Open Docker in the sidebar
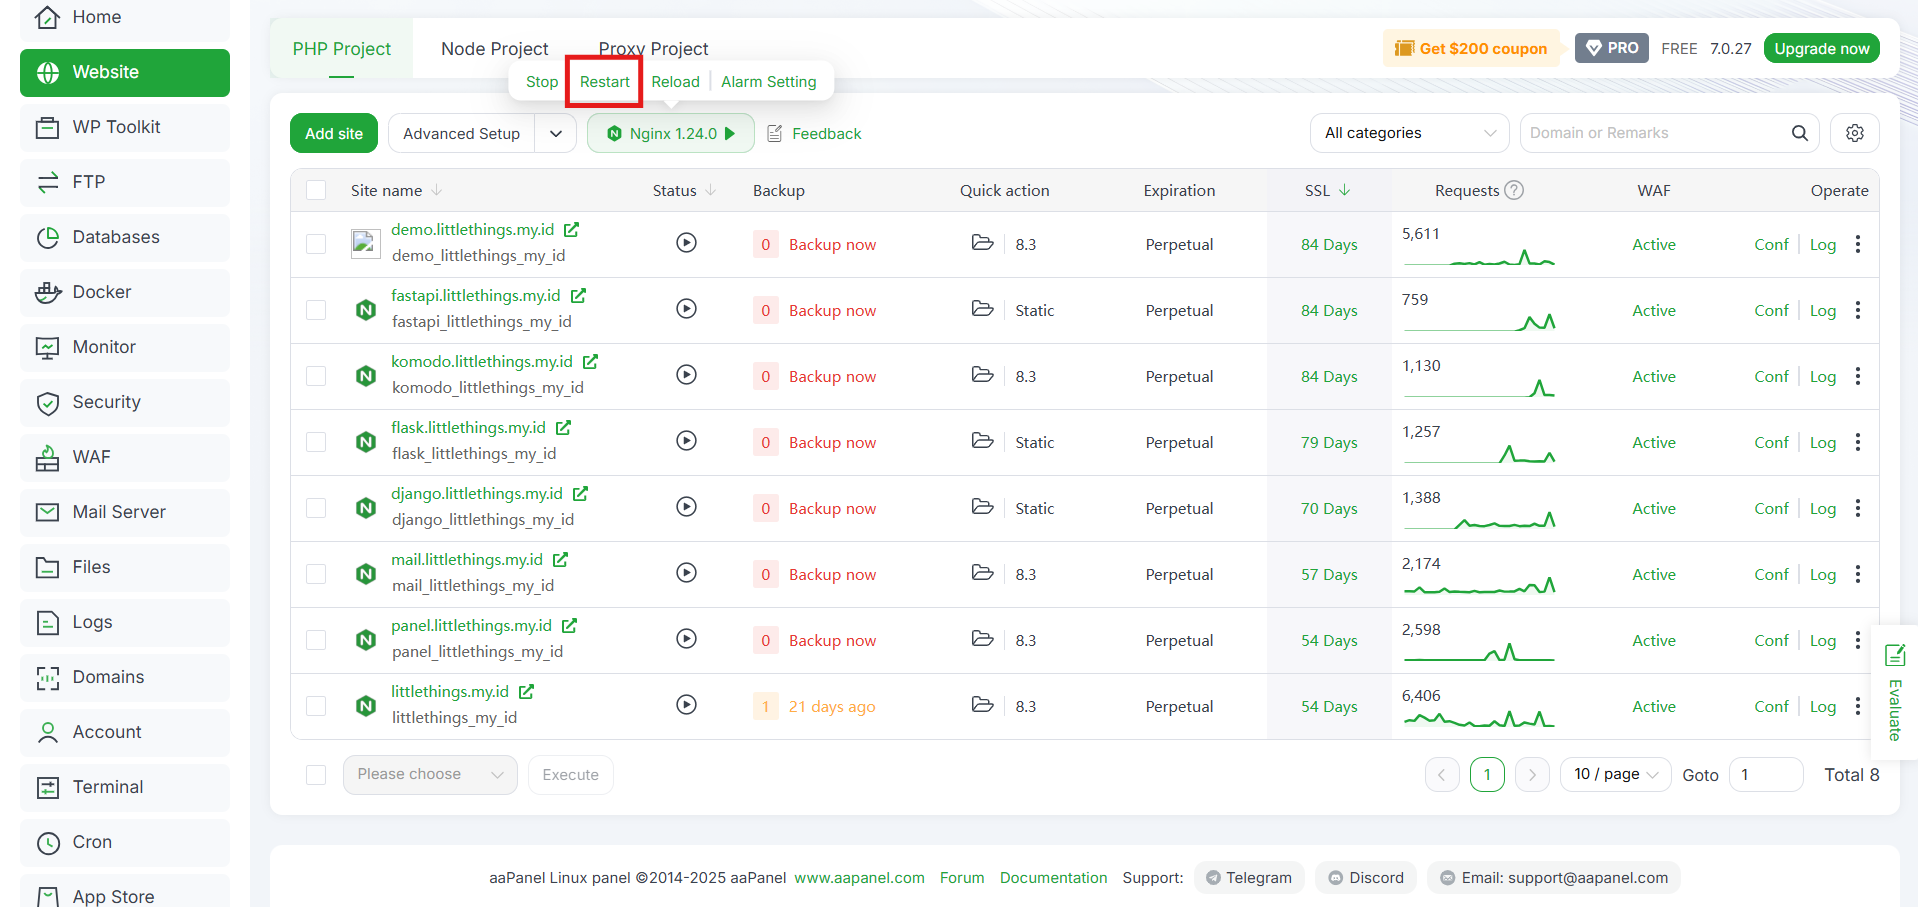Image resolution: width=1918 pixels, height=907 pixels. [125, 292]
